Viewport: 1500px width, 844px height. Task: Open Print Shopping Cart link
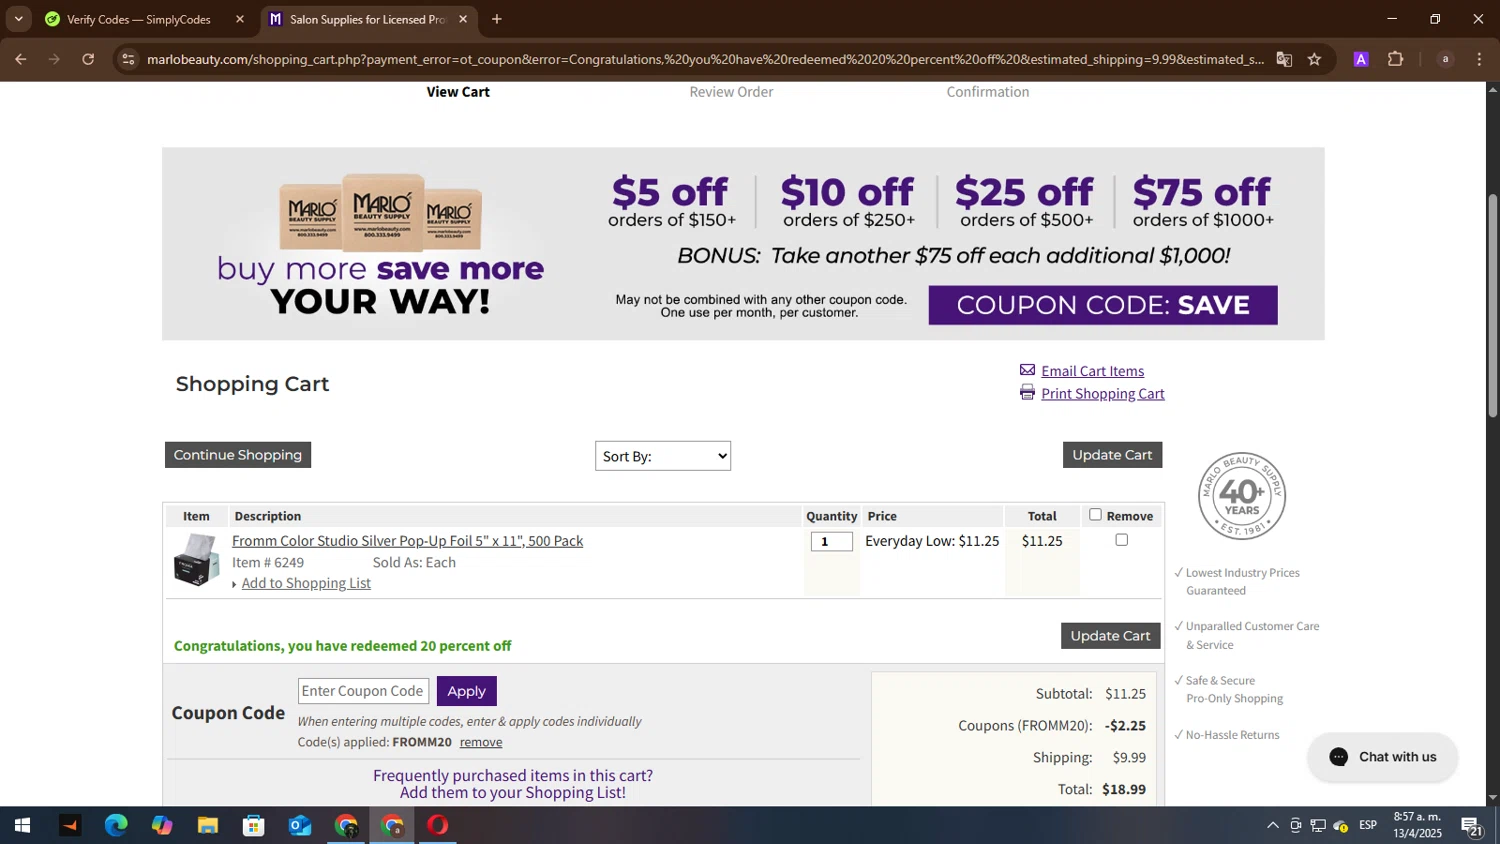(x=1102, y=394)
